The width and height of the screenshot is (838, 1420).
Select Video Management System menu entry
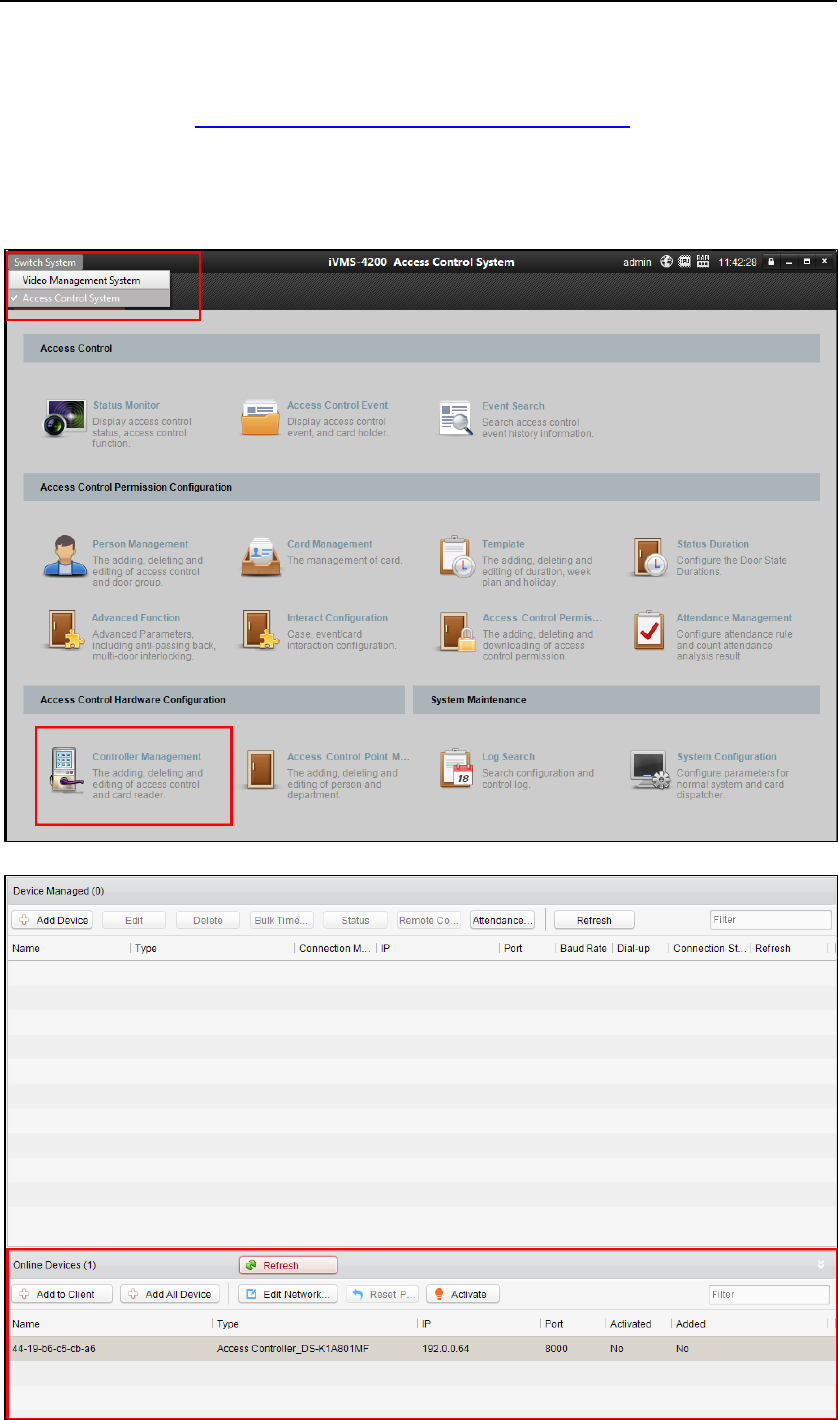click(90, 281)
